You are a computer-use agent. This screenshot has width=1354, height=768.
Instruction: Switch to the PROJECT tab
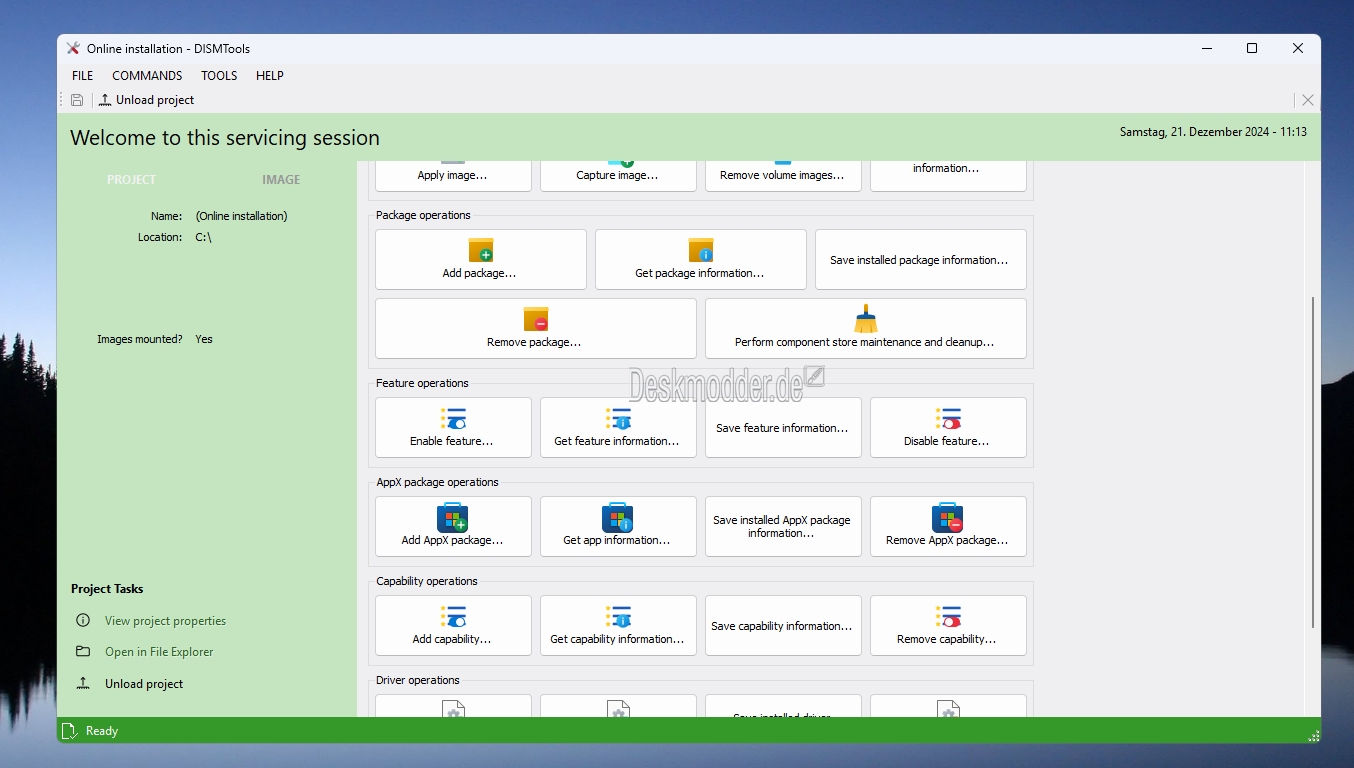click(132, 180)
